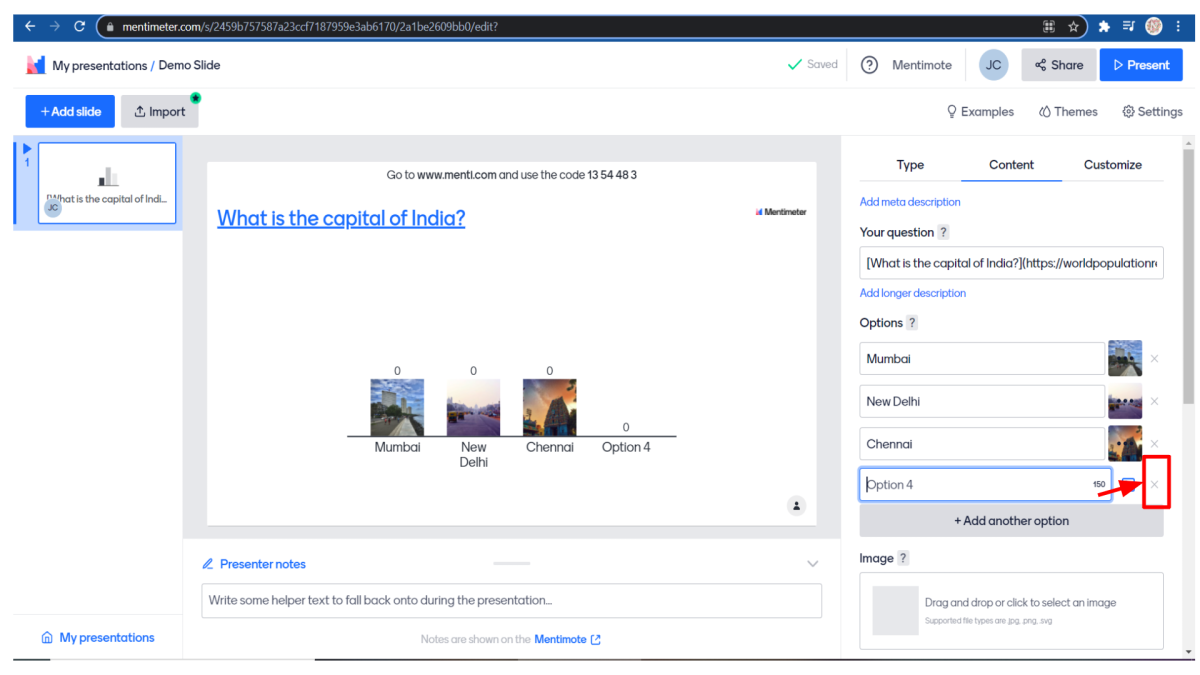The image size is (1200, 675).
Task: Select the slide 1 thumbnail
Action: pyautogui.click(x=107, y=183)
